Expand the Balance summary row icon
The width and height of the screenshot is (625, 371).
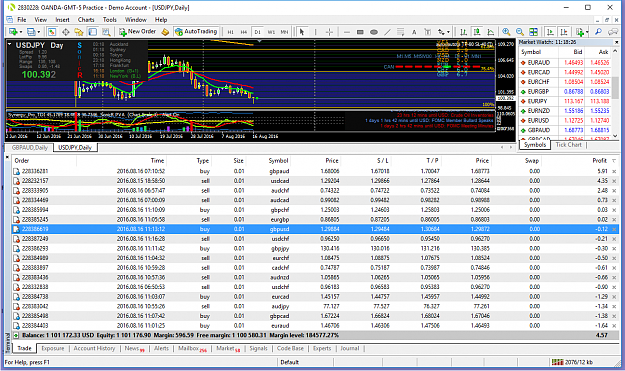coord(16,336)
